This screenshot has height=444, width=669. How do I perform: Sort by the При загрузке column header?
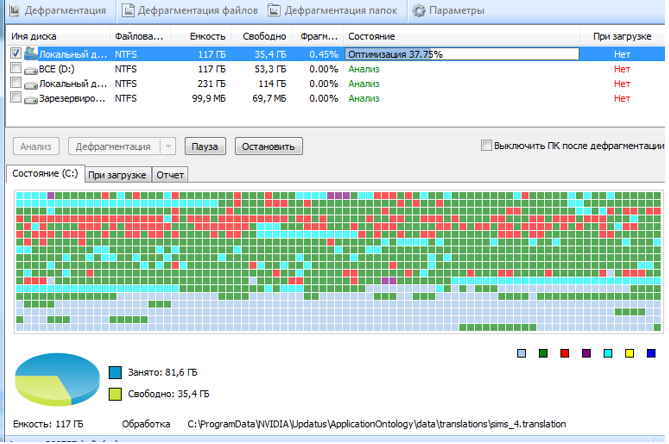tap(622, 36)
